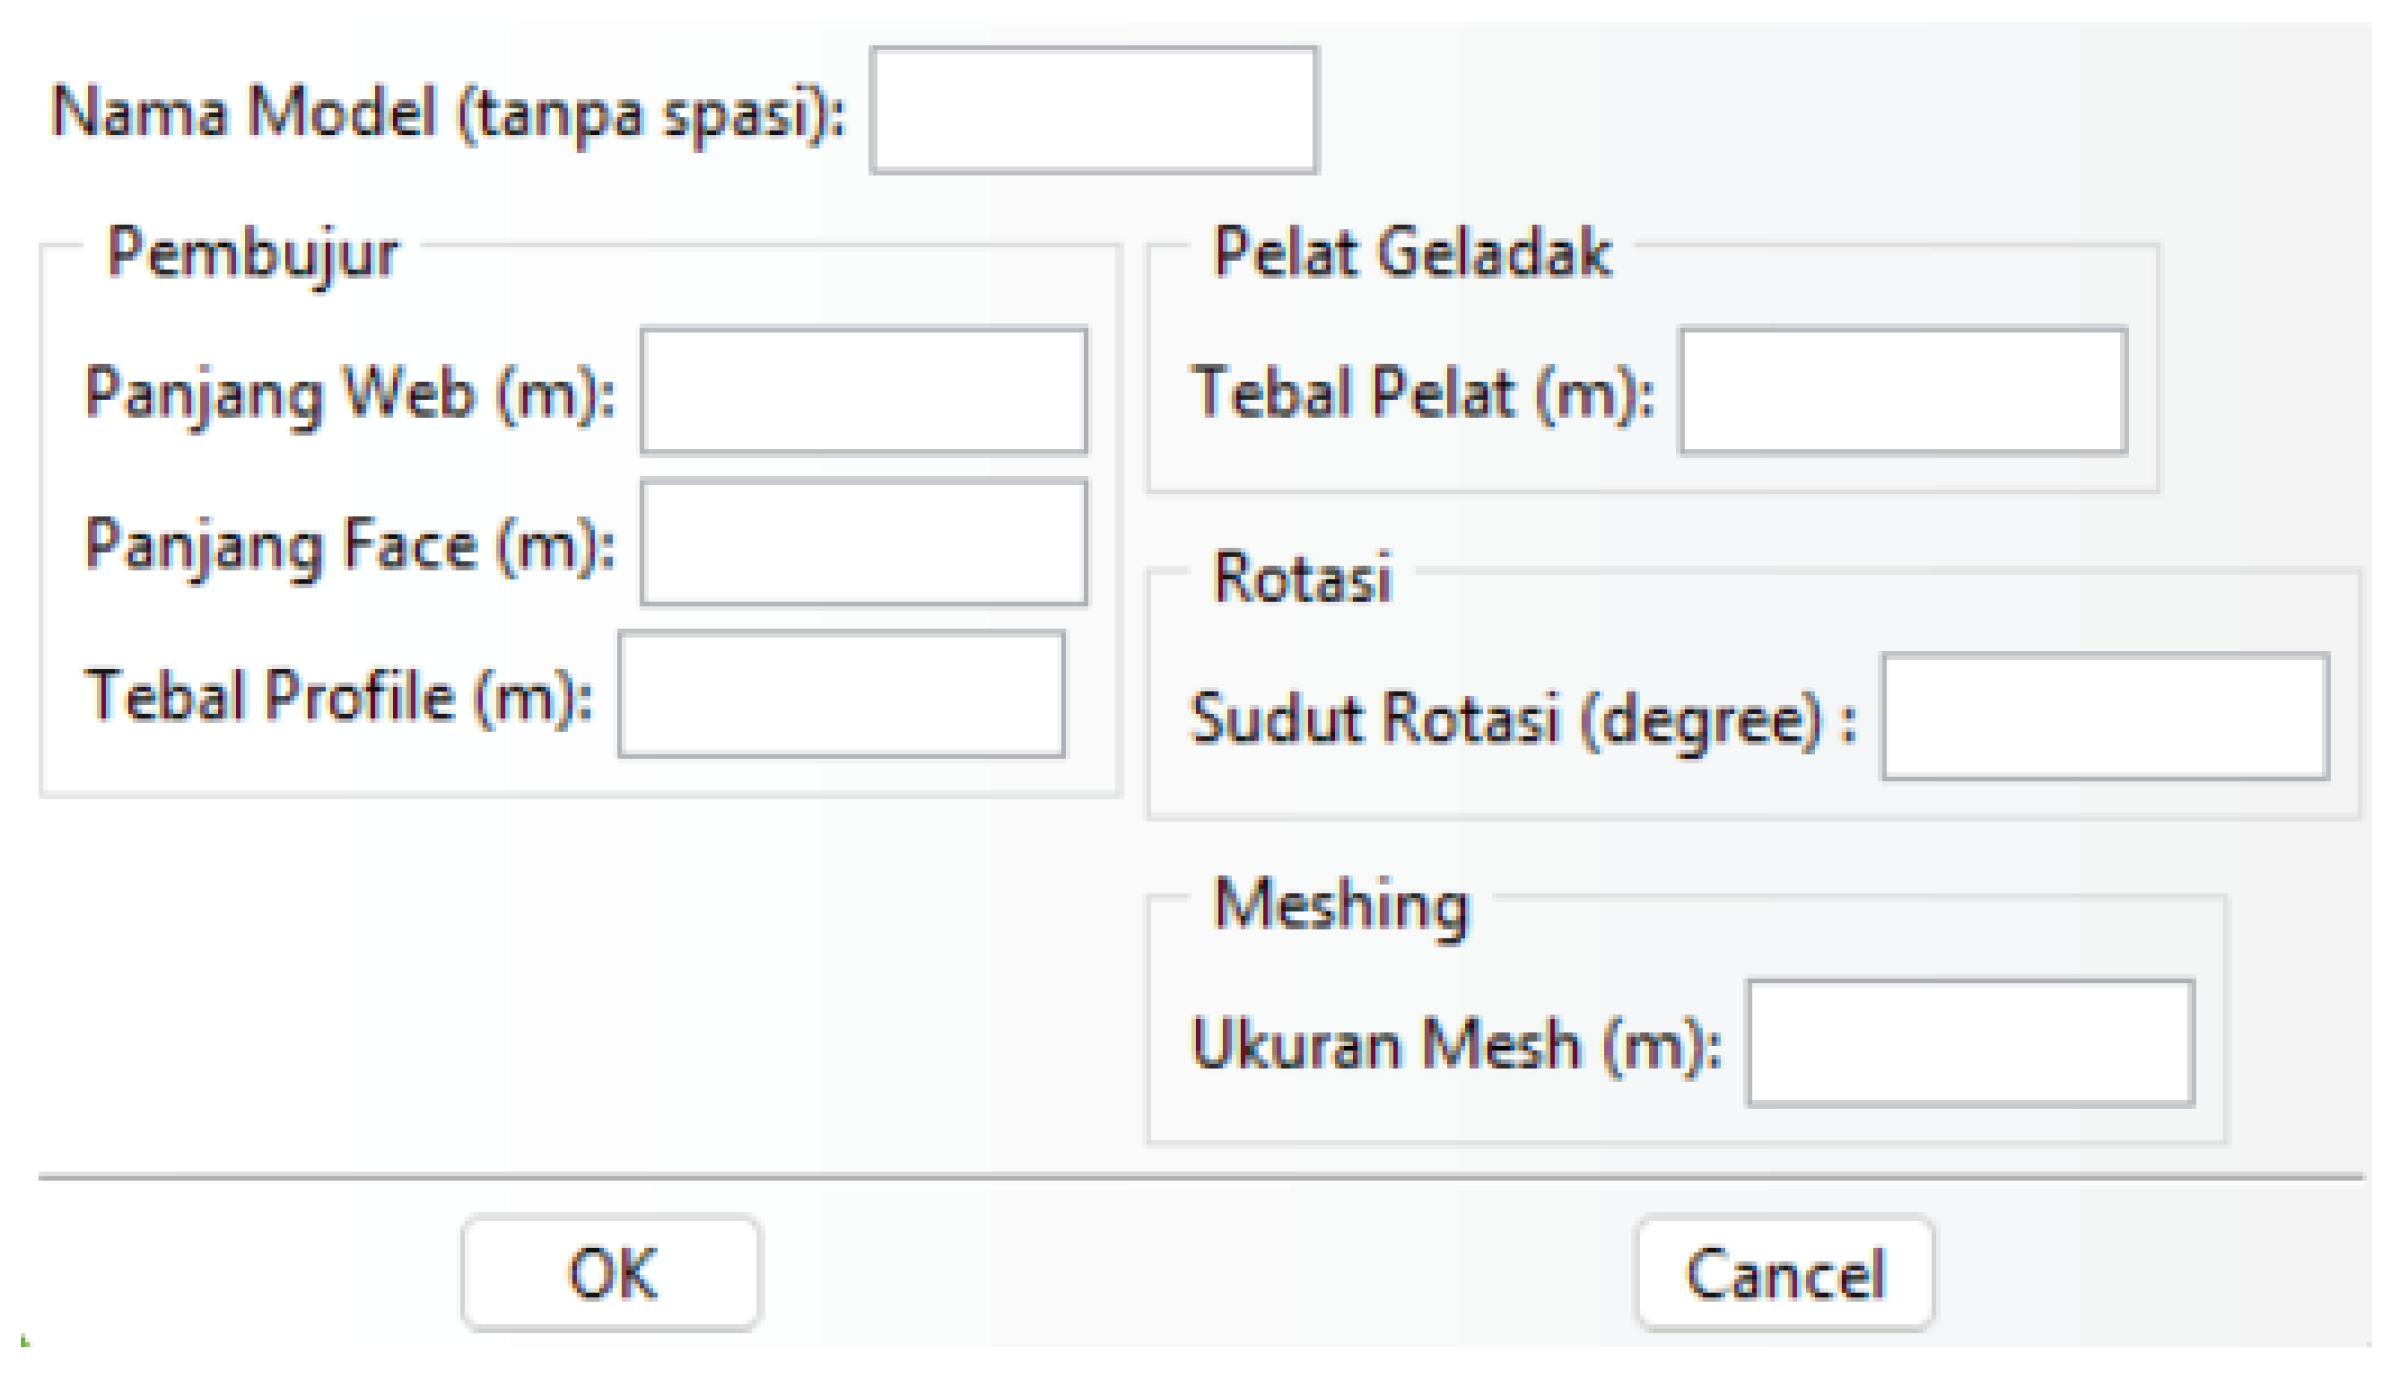Screen dimensions: 2394x1374
Task: Click the "Panjang Web (m):" label
Action: (349, 393)
